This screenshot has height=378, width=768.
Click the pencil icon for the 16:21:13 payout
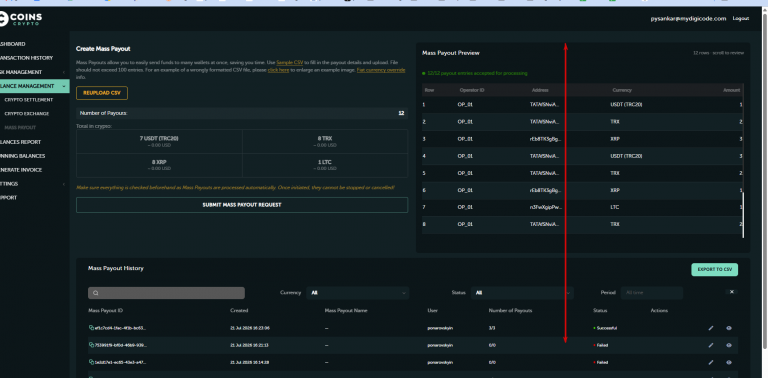pyautogui.click(x=711, y=345)
